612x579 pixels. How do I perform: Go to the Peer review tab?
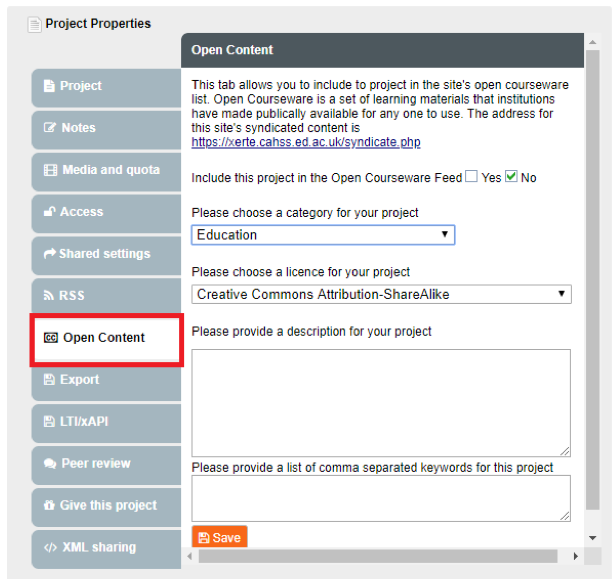[x=95, y=464]
